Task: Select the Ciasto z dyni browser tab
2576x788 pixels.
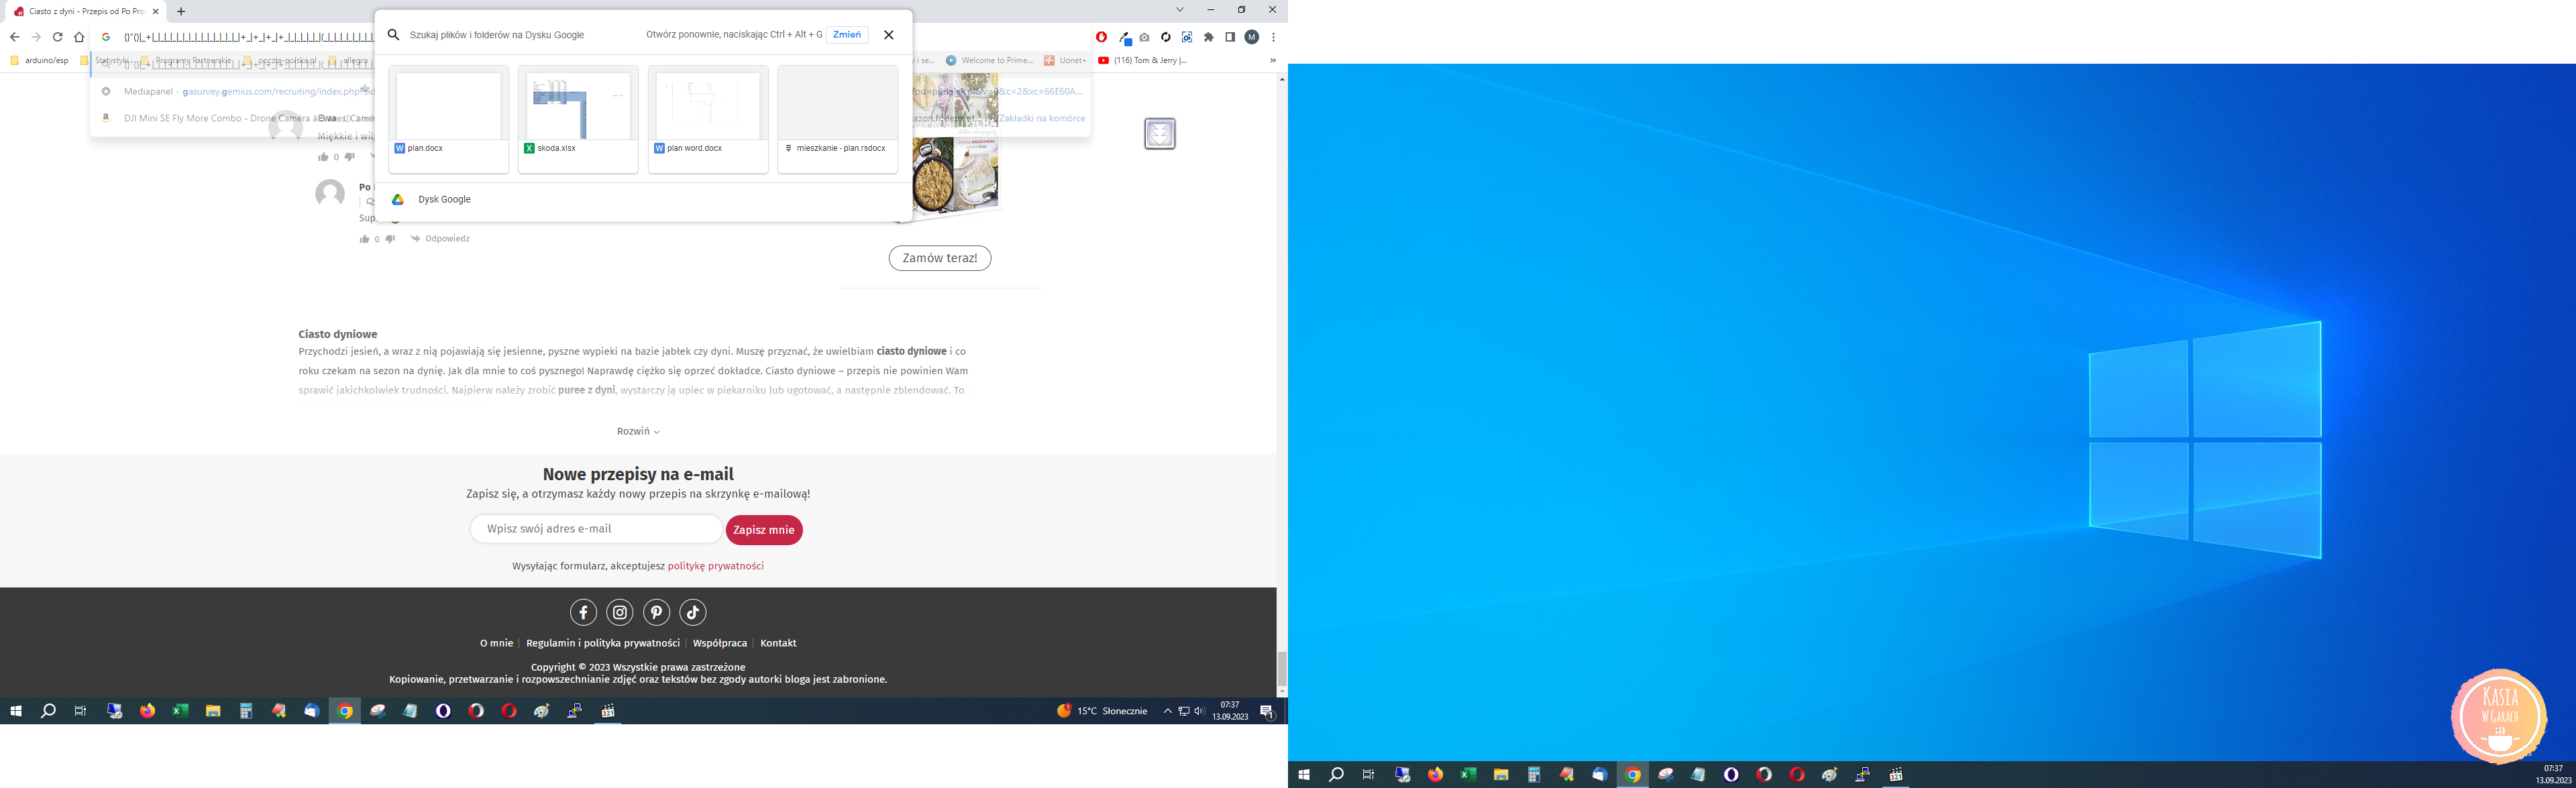Action: (86, 11)
